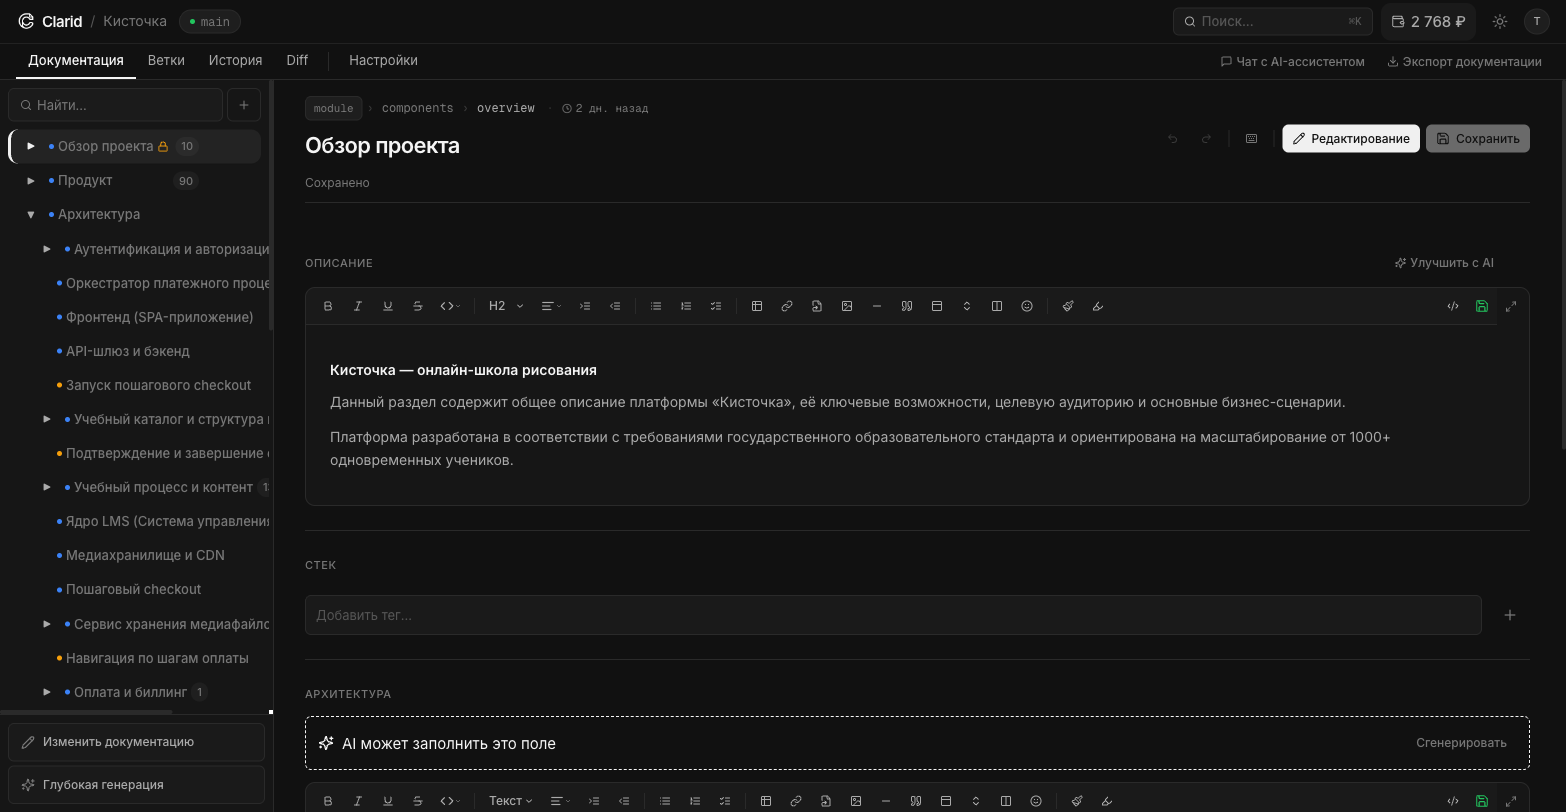The height and width of the screenshot is (812, 1566).
Task: Toggle the light theme with the sun icon
Action: 1499,20
